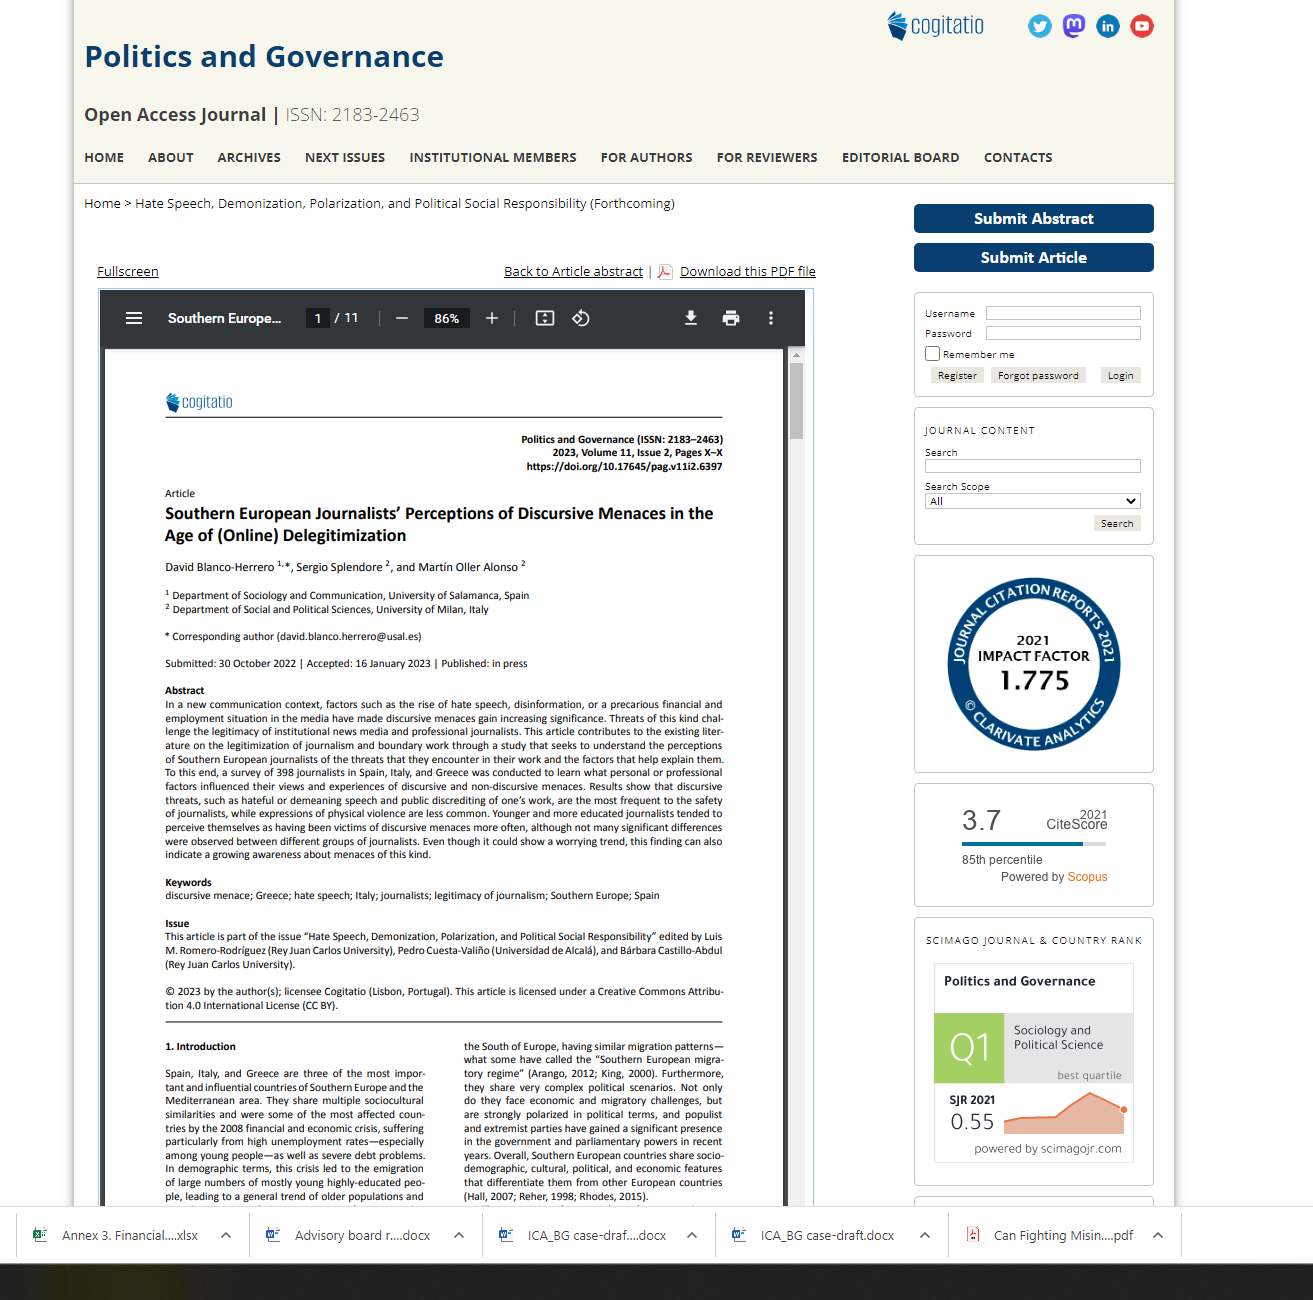Click the fit to page icon
The width and height of the screenshot is (1313, 1300).
[x=545, y=318]
